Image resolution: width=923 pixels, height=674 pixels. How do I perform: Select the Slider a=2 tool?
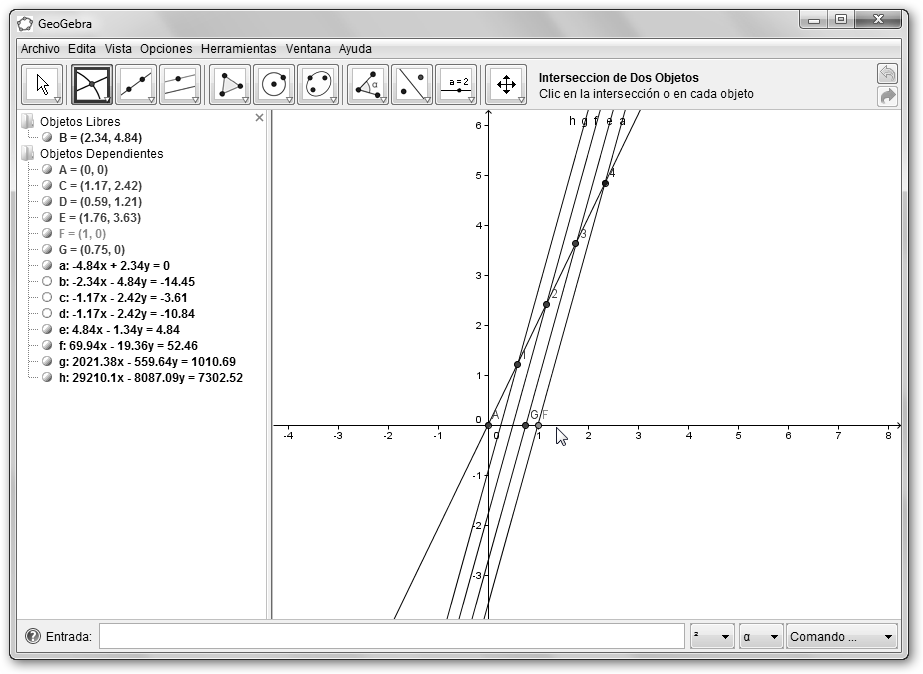pyautogui.click(x=458, y=85)
